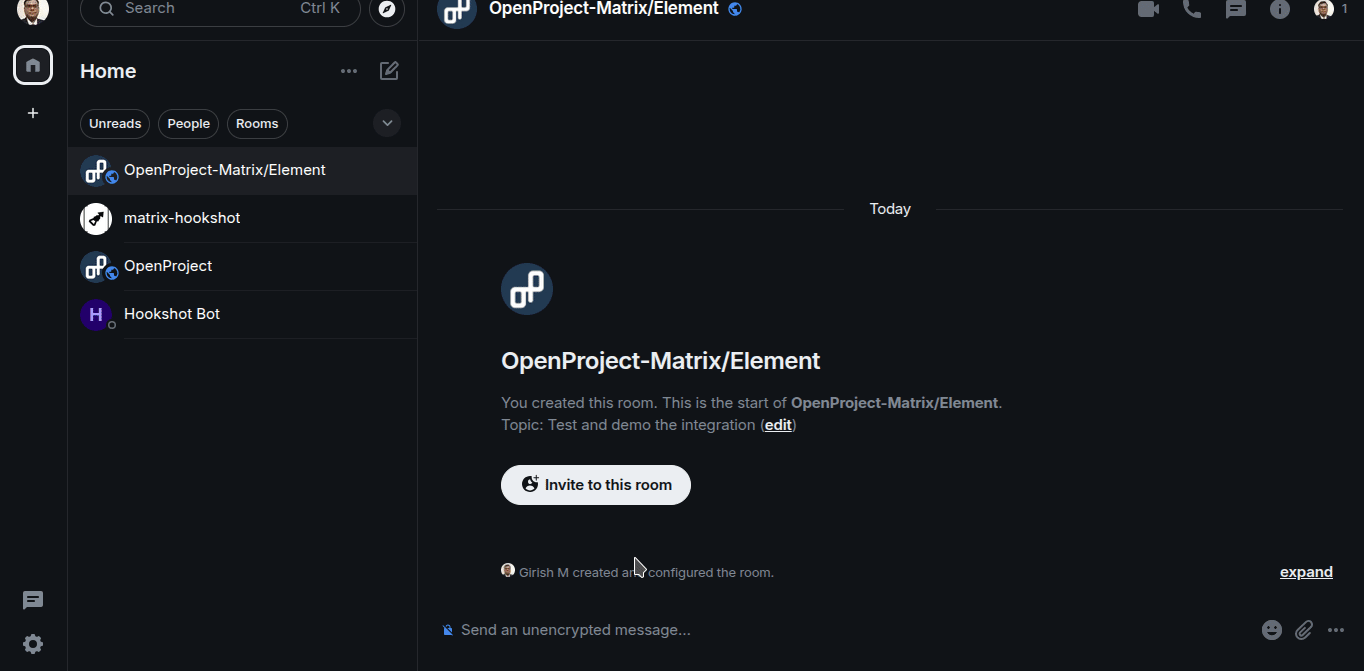Viewport: 1364px width, 671px height.
Task: Click the compose new chat icon
Action: (x=389, y=71)
